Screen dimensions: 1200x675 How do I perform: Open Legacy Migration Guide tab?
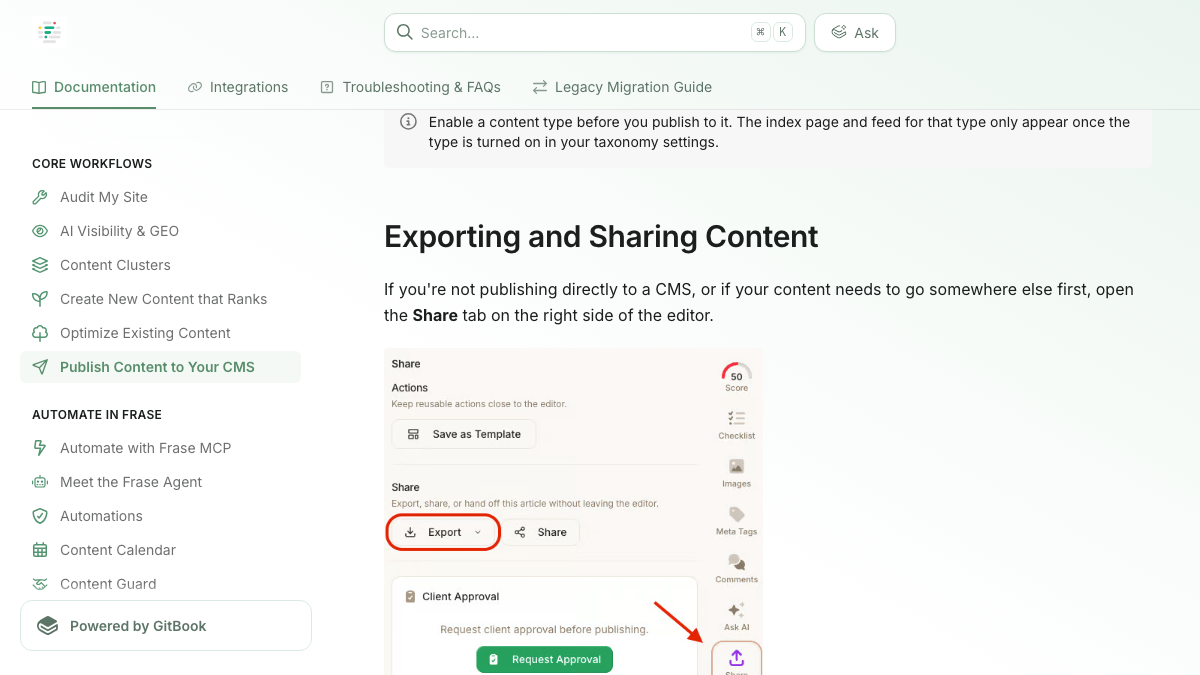pos(622,87)
